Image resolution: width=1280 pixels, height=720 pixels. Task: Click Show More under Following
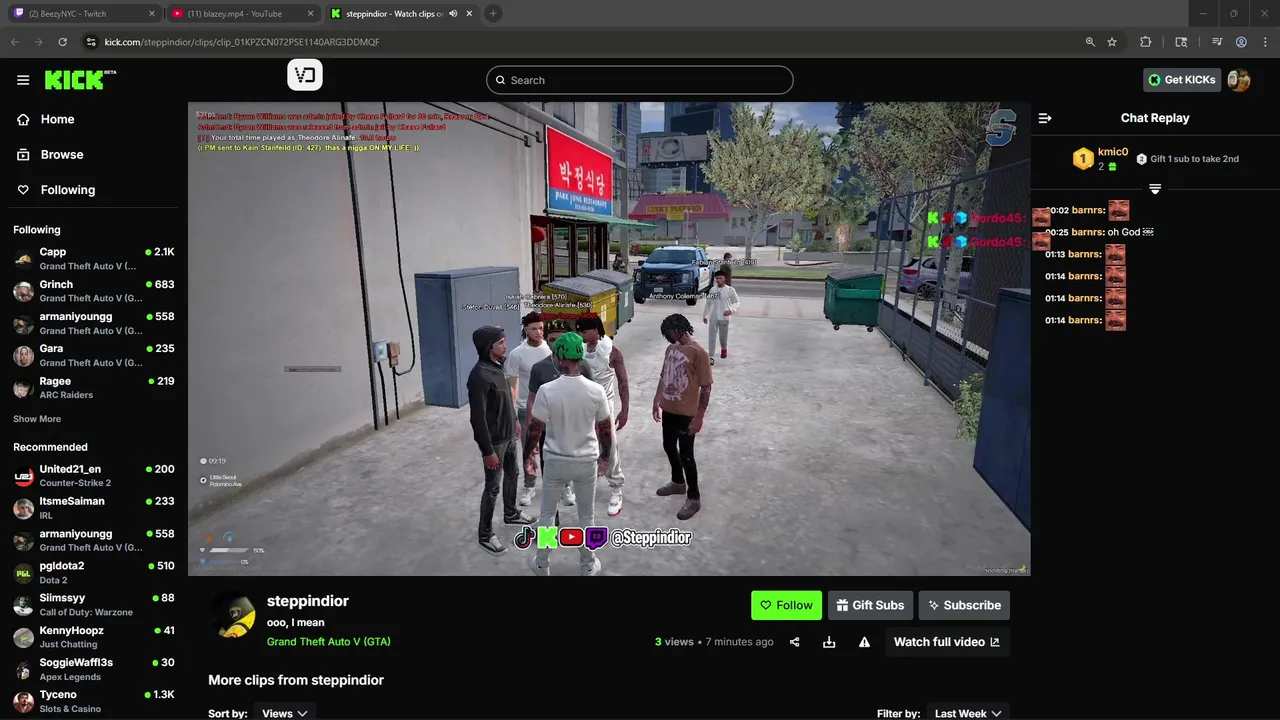[x=37, y=419]
